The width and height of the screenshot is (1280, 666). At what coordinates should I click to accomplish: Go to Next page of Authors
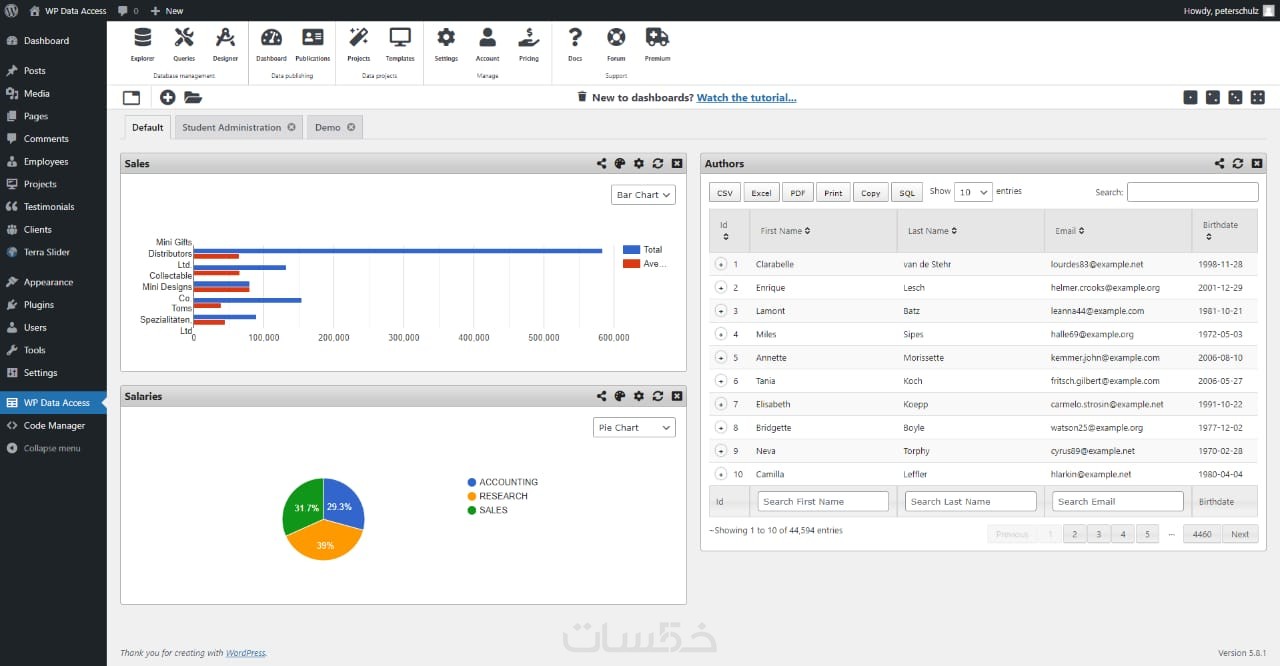click(x=1240, y=534)
